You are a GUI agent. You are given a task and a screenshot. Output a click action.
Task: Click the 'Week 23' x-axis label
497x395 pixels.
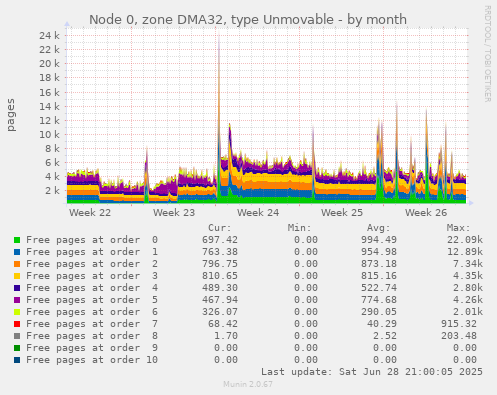(174, 213)
